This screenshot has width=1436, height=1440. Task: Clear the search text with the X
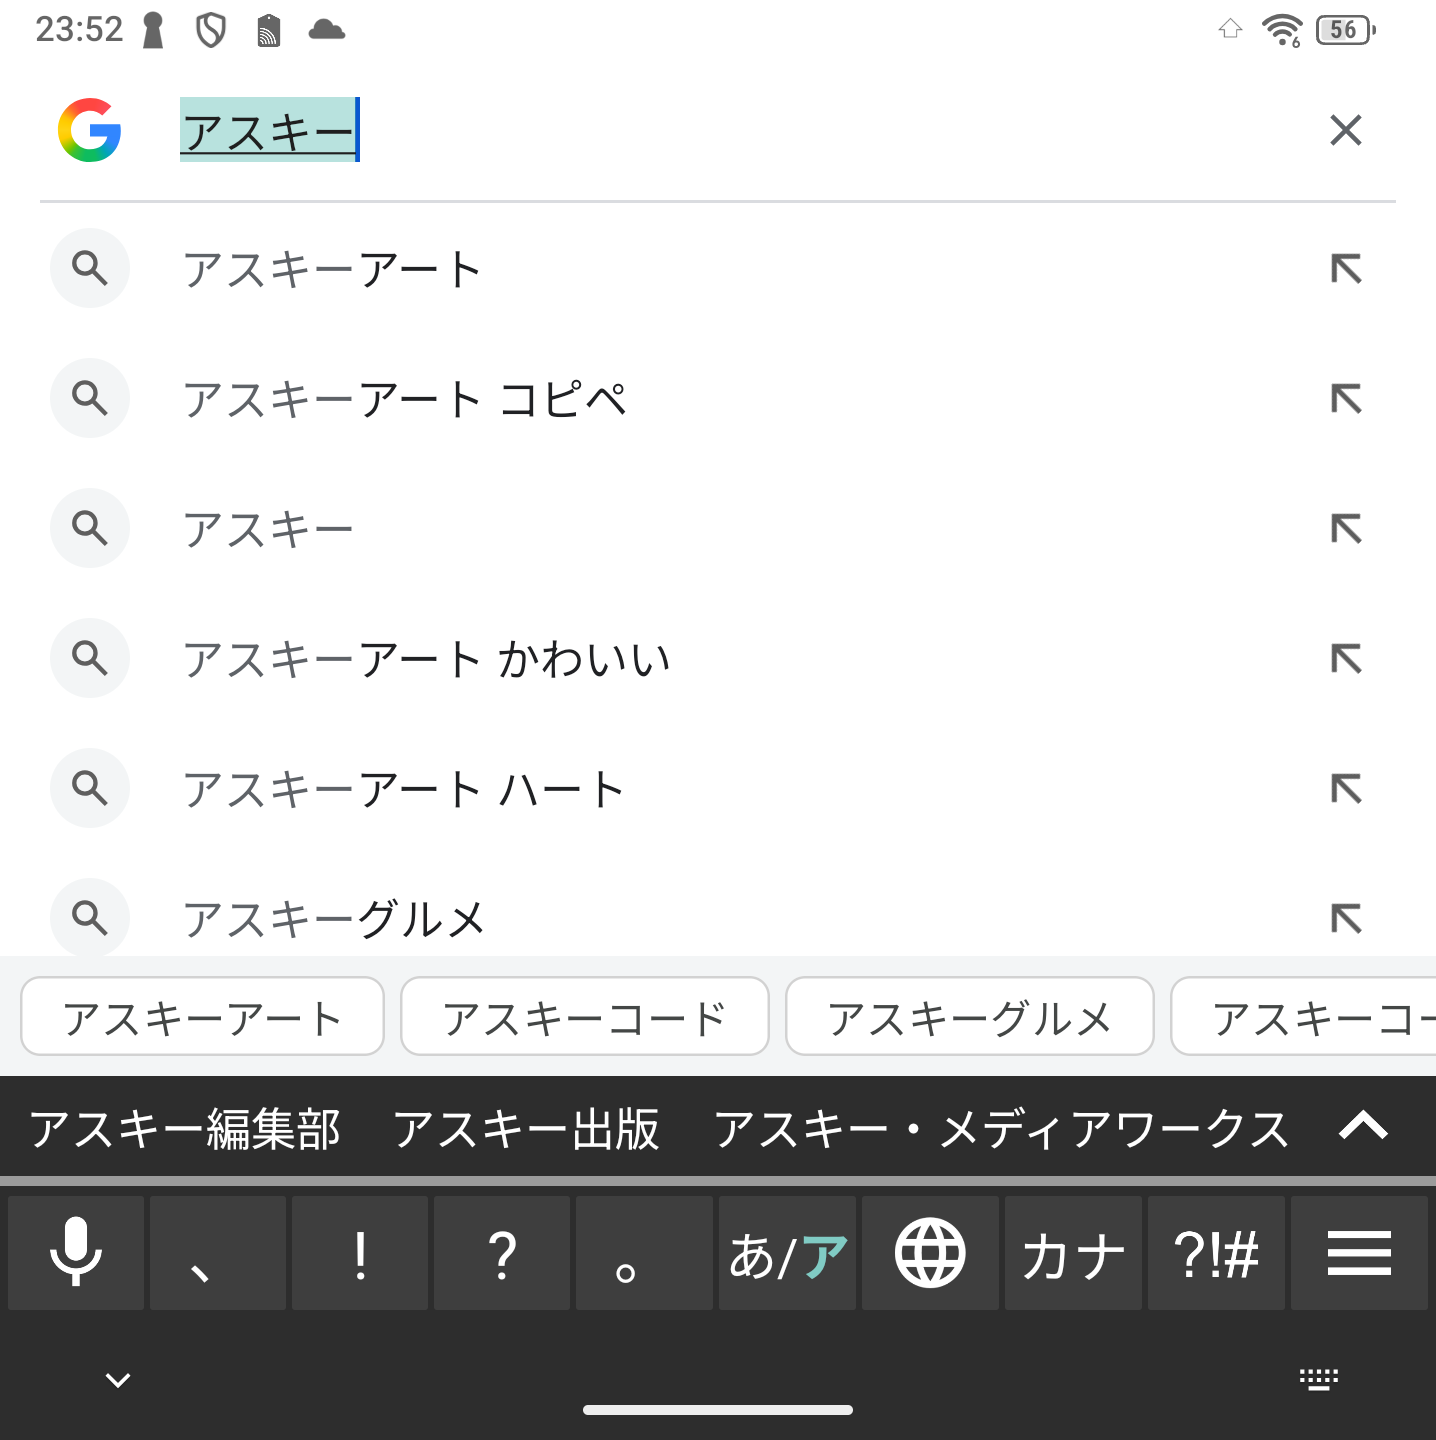[x=1345, y=130]
